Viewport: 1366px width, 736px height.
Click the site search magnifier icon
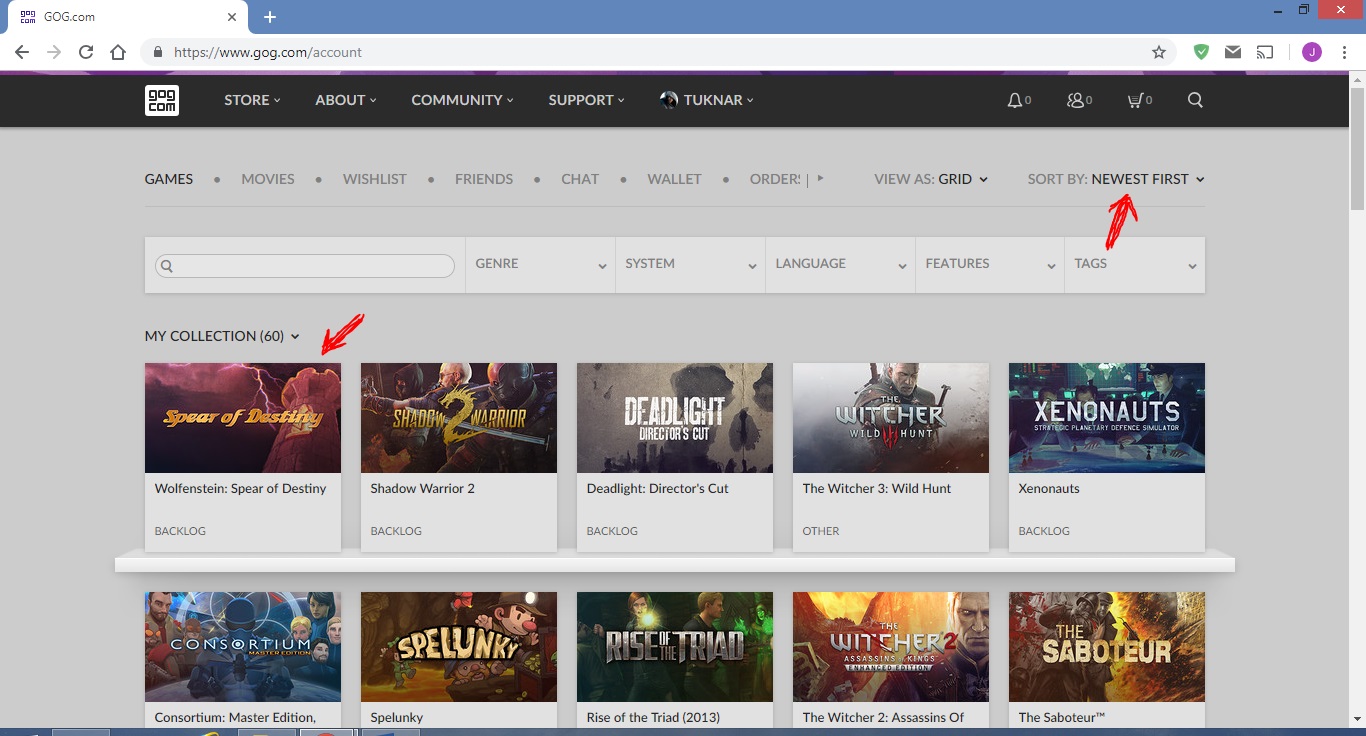click(1195, 100)
